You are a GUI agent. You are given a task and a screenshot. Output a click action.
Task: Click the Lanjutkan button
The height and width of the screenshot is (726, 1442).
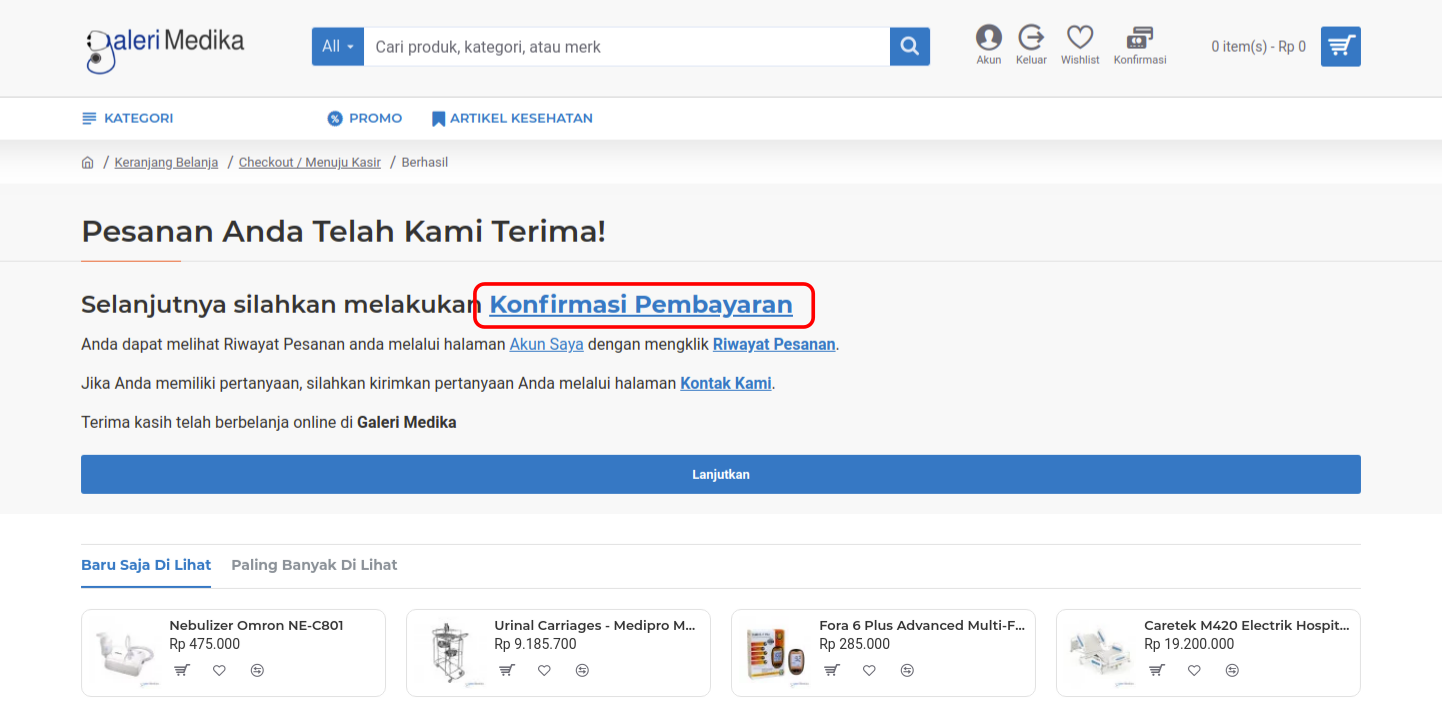[x=720, y=474]
